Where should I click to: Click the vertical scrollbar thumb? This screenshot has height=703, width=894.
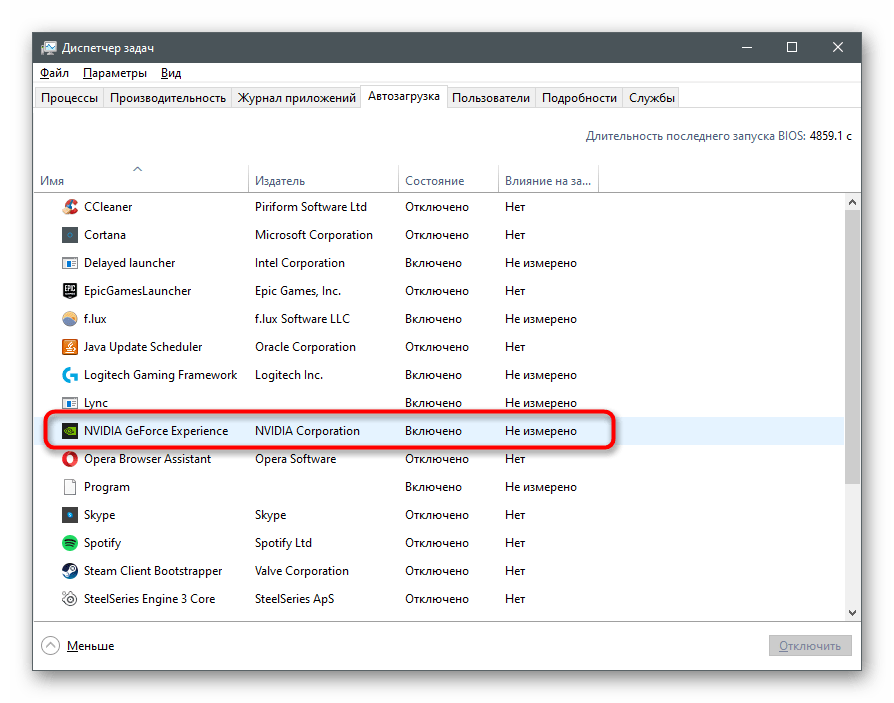[x=852, y=347]
